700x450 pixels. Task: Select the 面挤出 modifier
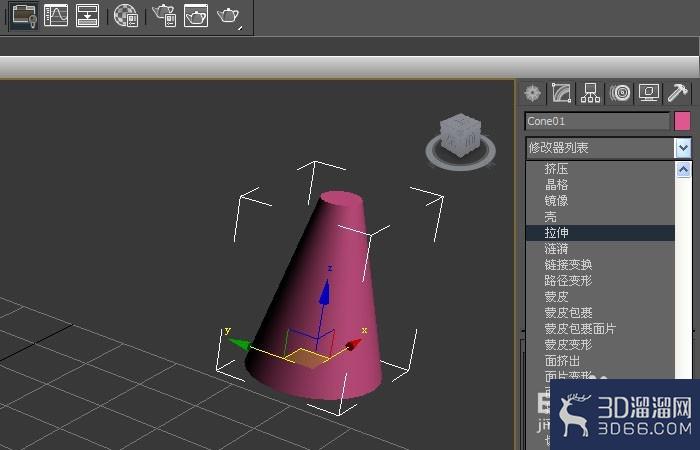tap(600, 361)
